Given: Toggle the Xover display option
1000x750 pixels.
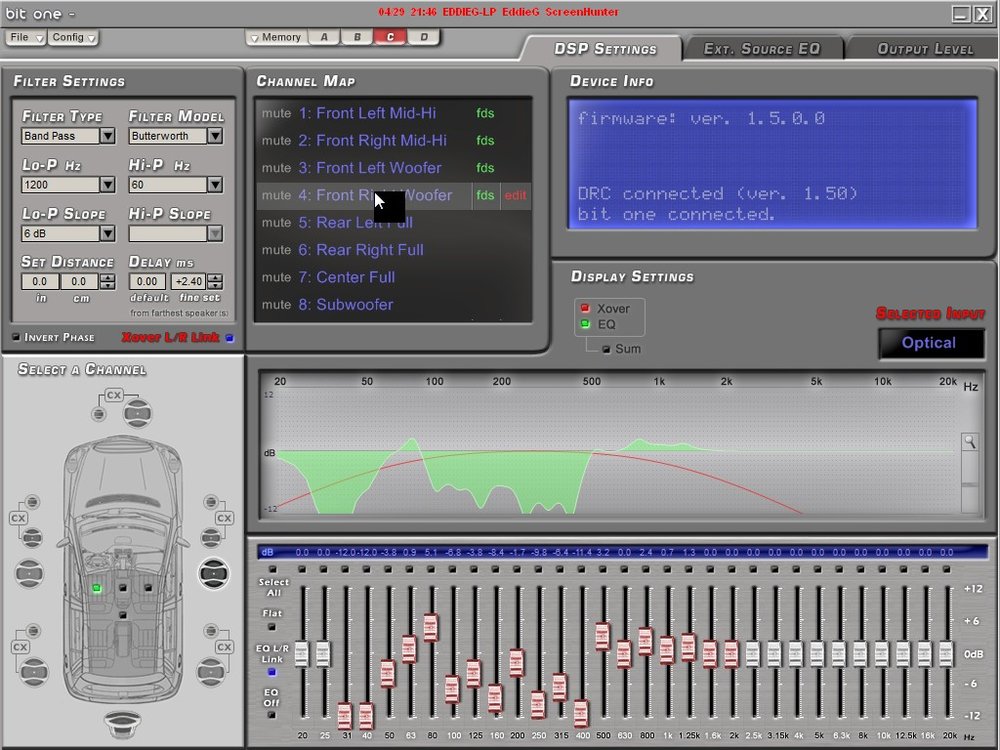Looking at the screenshot, I should click(585, 308).
